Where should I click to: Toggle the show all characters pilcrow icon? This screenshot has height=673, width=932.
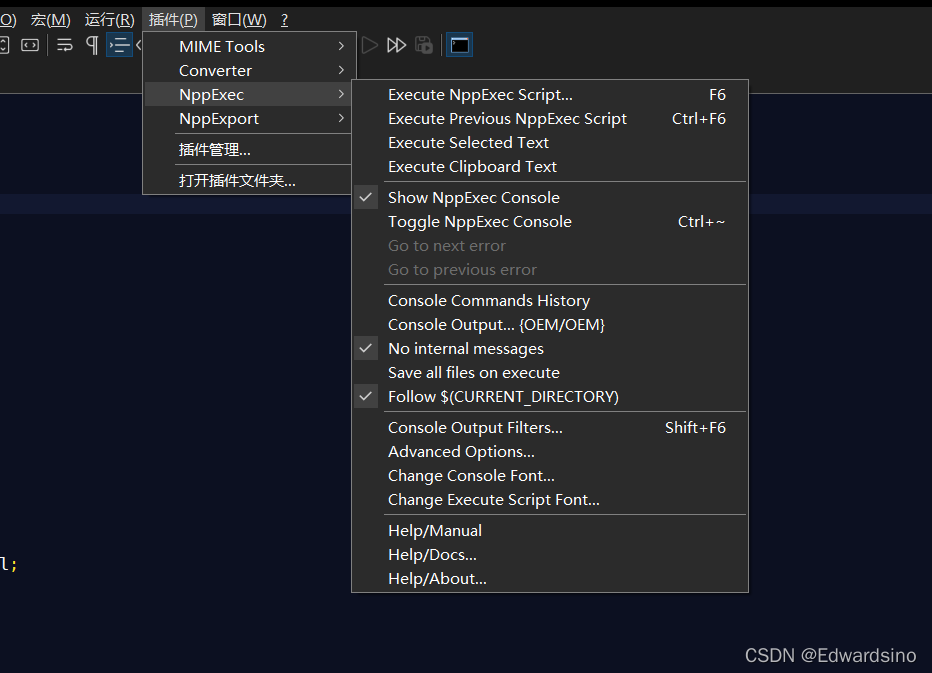(92, 45)
